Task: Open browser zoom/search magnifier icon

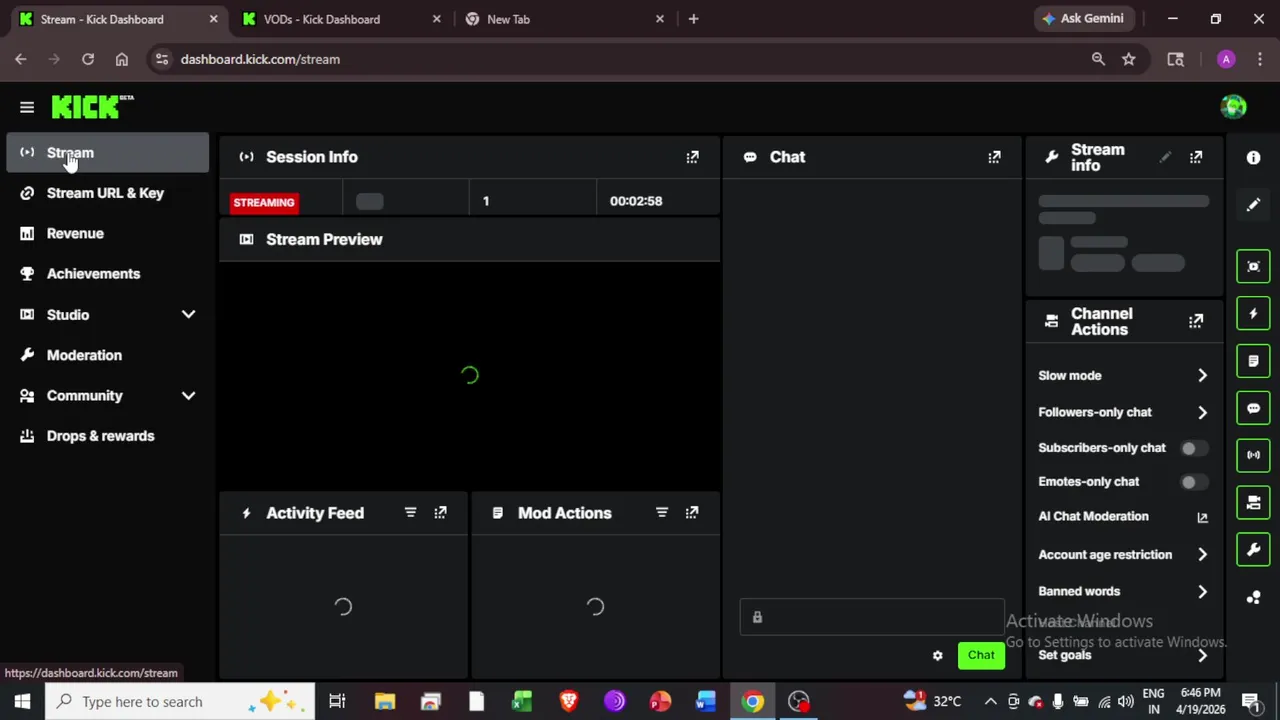Action: tap(1098, 59)
